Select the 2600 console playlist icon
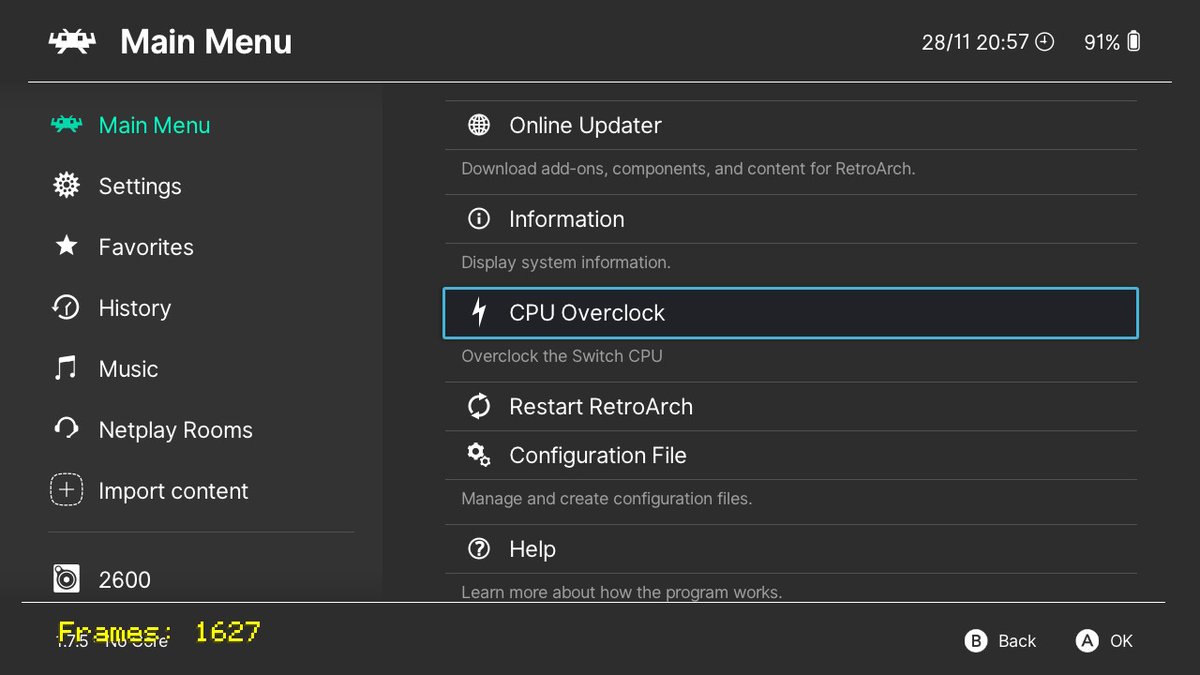This screenshot has height=675, width=1200. 66,579
